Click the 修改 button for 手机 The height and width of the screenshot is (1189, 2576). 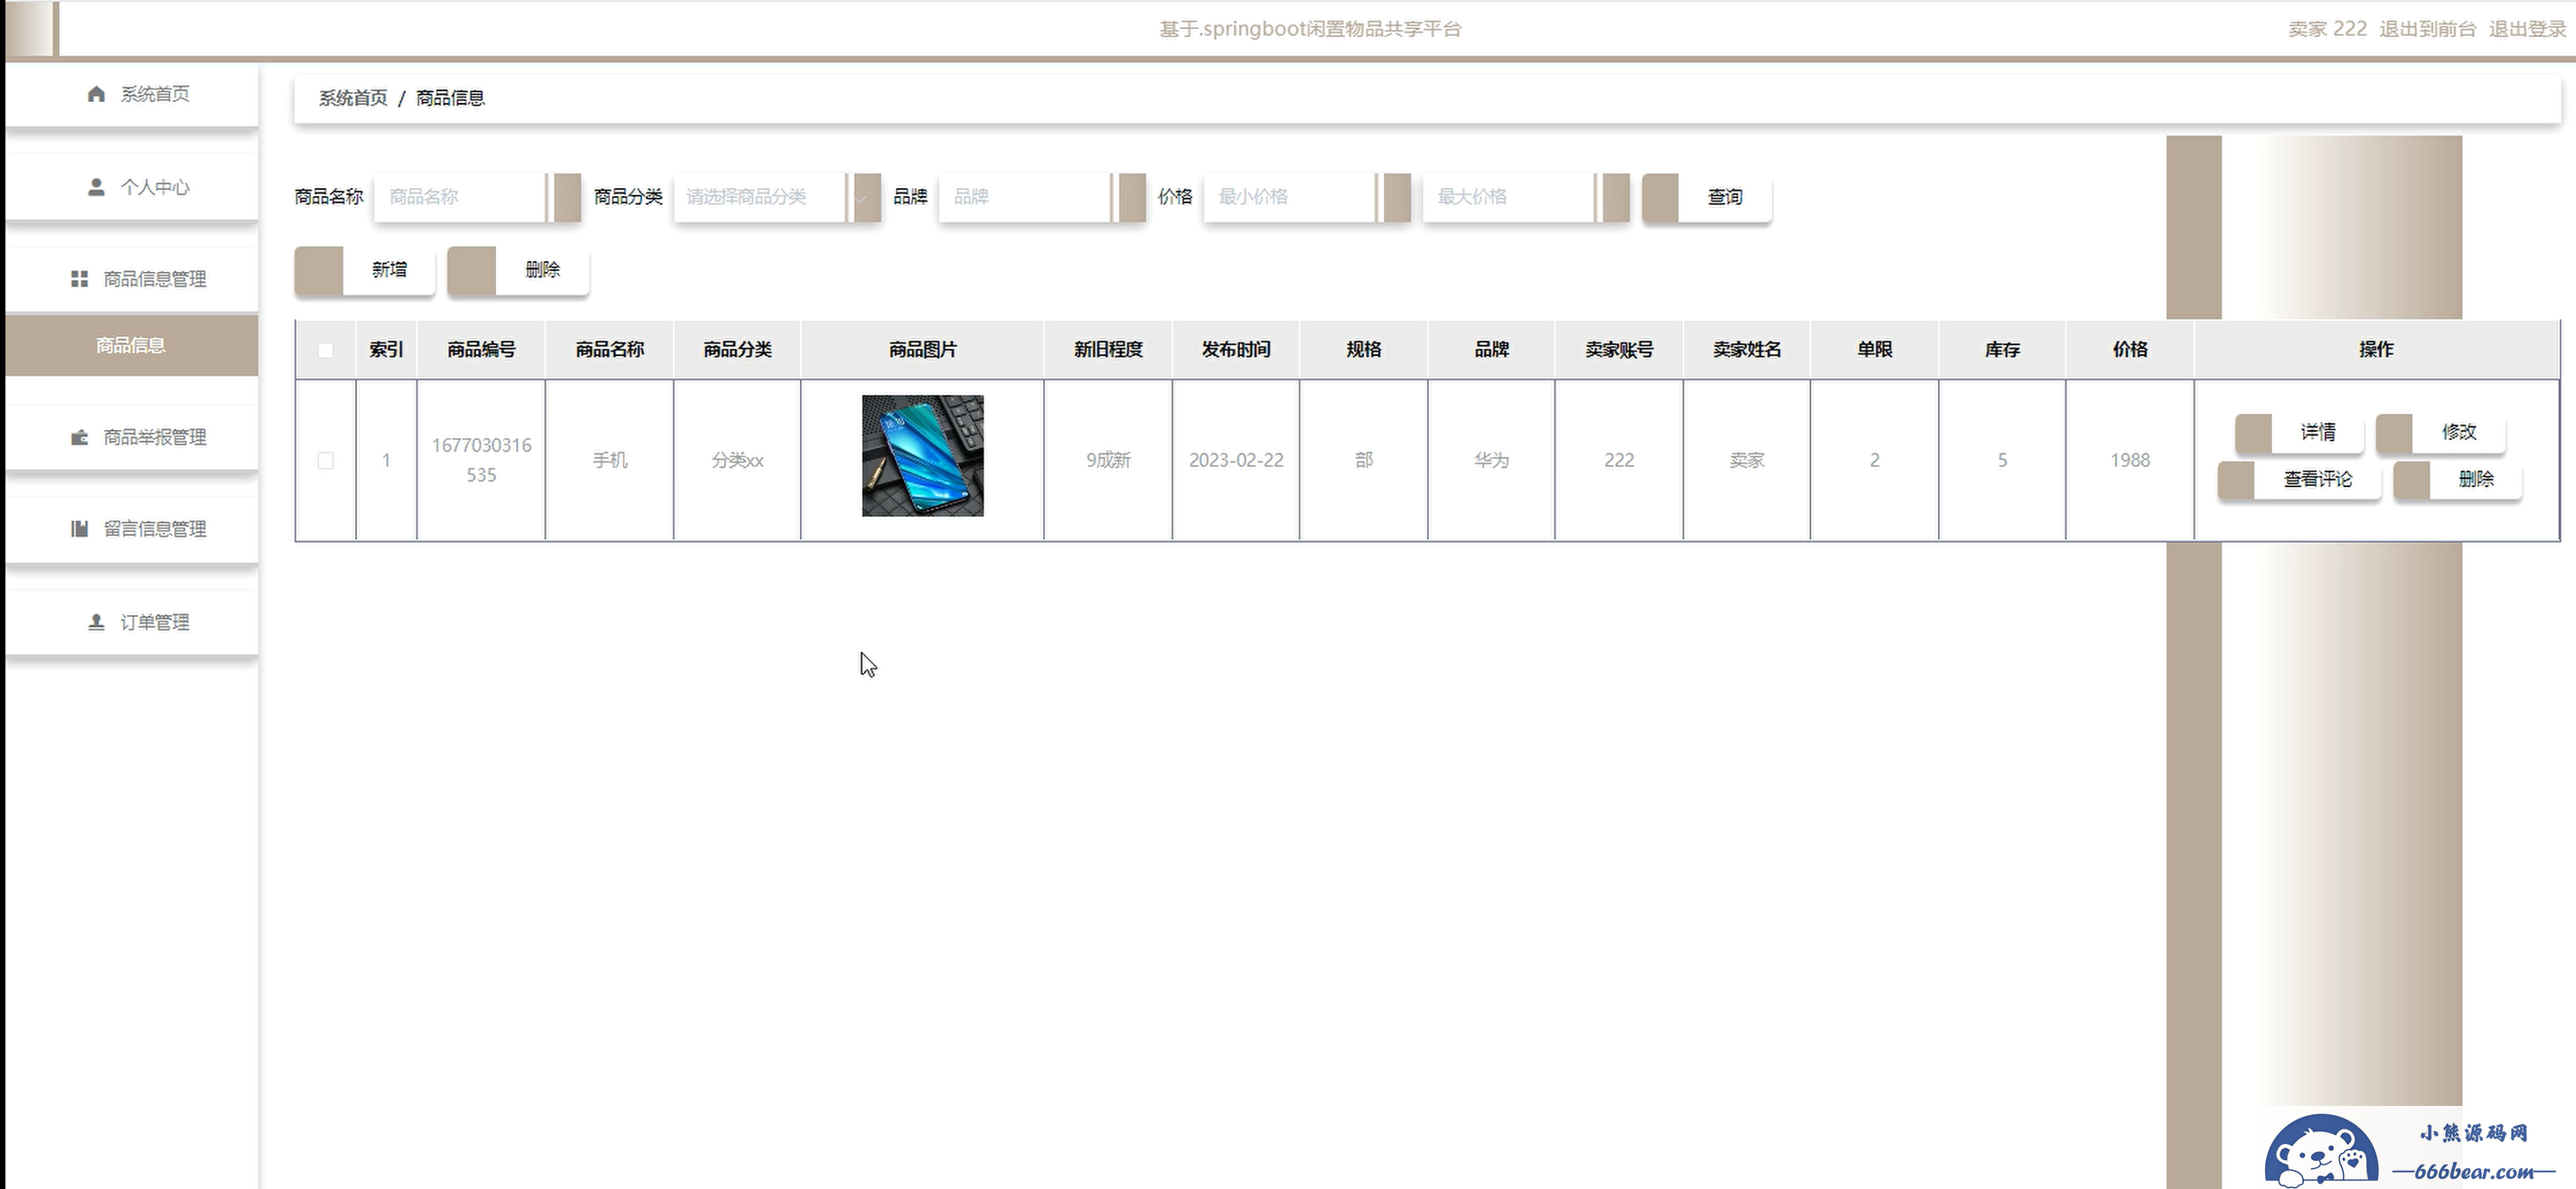[x=2440, y=432]
